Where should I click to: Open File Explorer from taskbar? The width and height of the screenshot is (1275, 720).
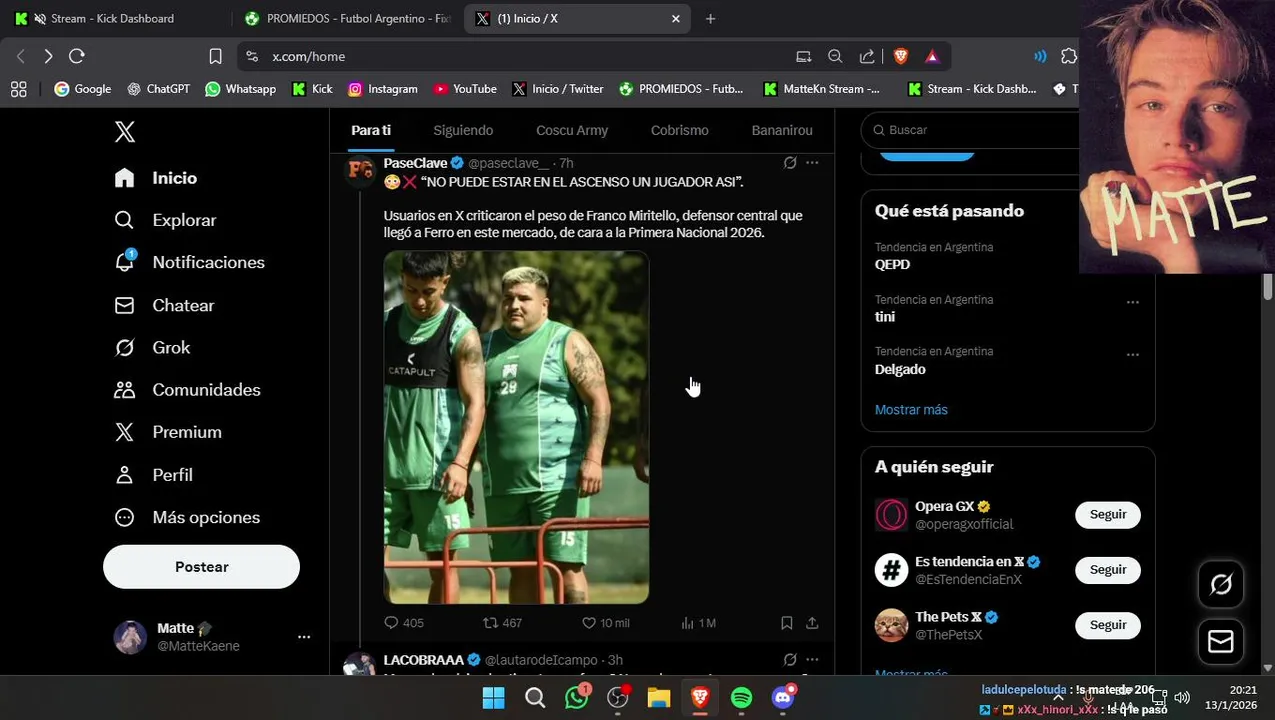(659, 698)
